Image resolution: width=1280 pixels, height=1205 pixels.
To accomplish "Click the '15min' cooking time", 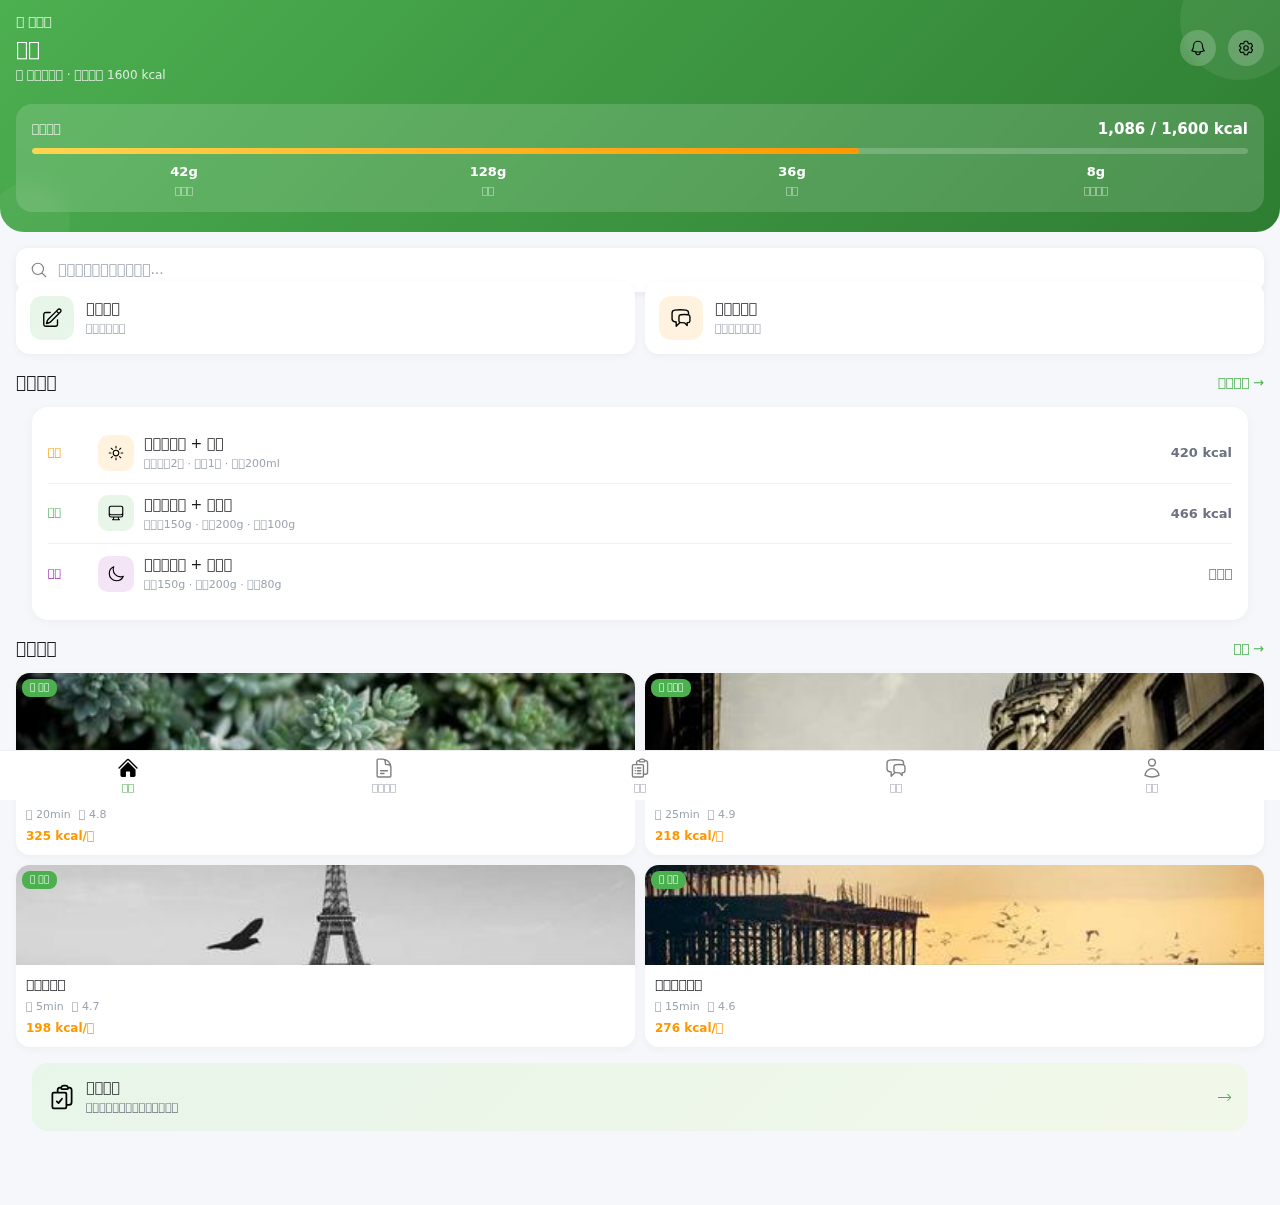I will [x=678, y=1007].
